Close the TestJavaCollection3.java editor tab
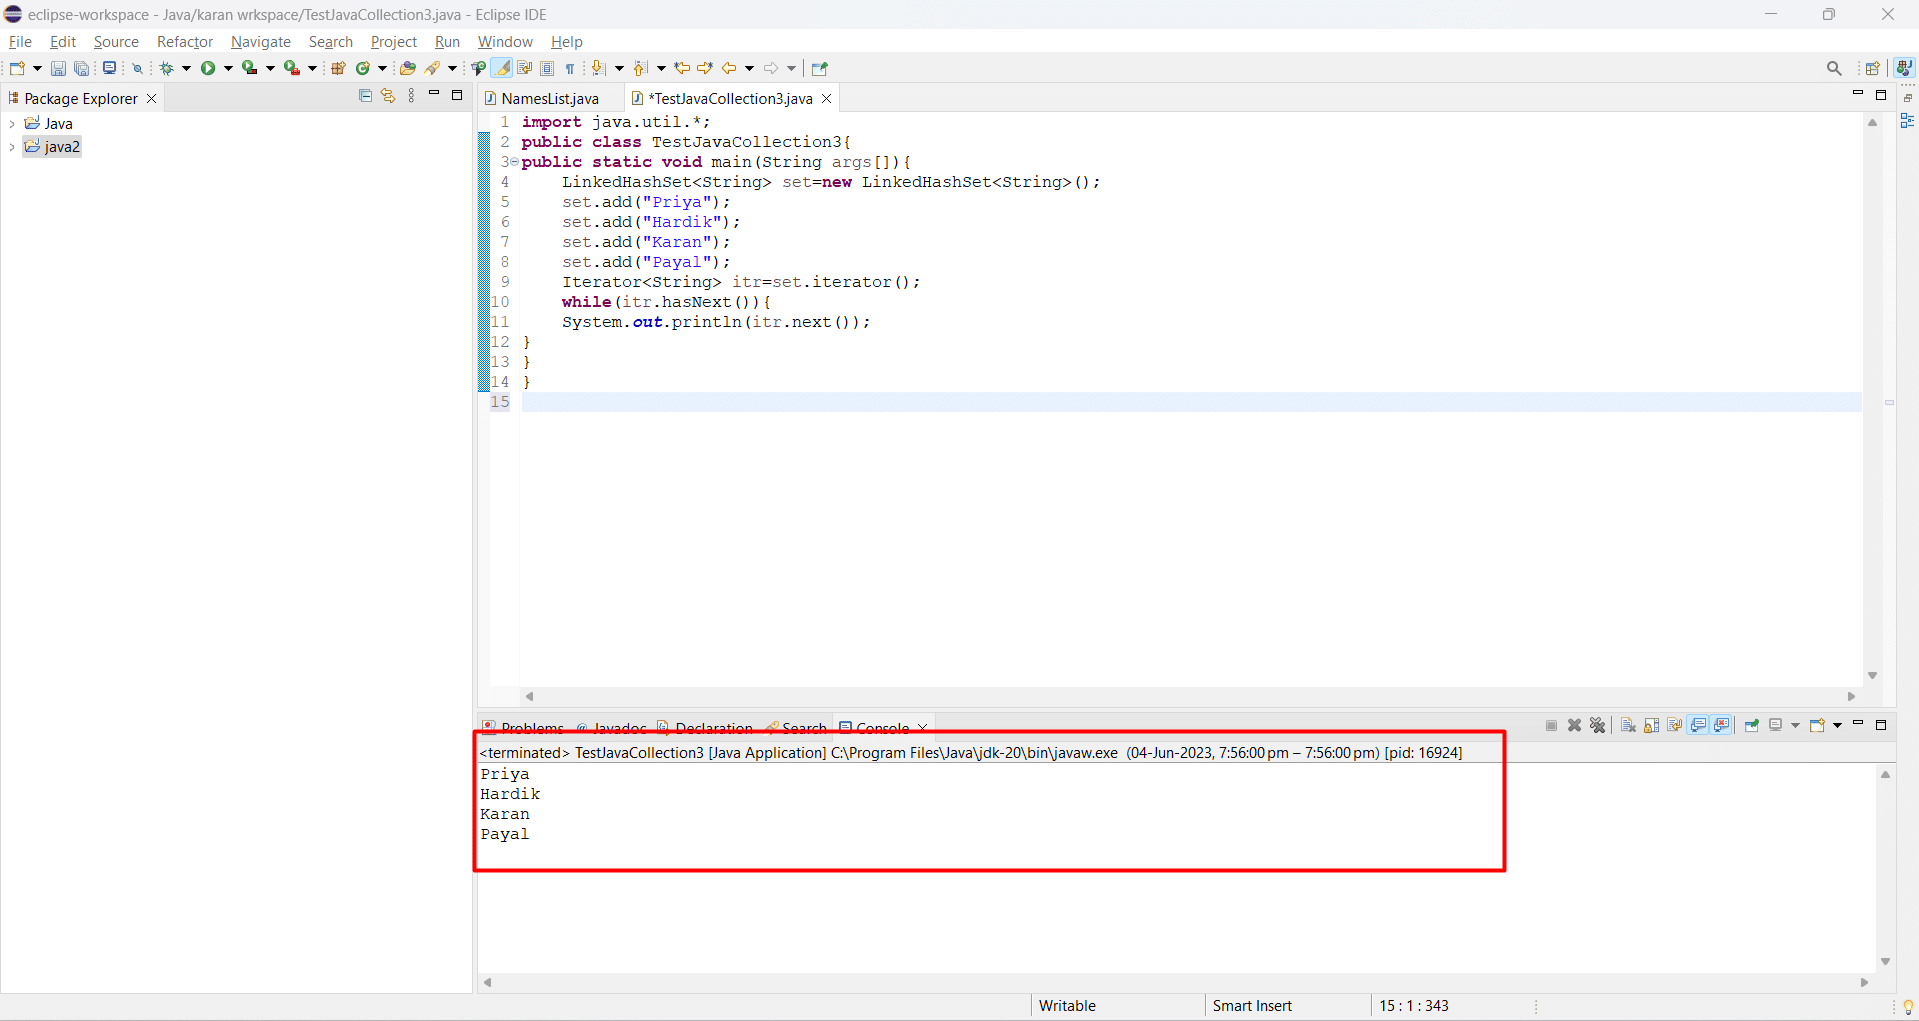 [x=827, y=98]
